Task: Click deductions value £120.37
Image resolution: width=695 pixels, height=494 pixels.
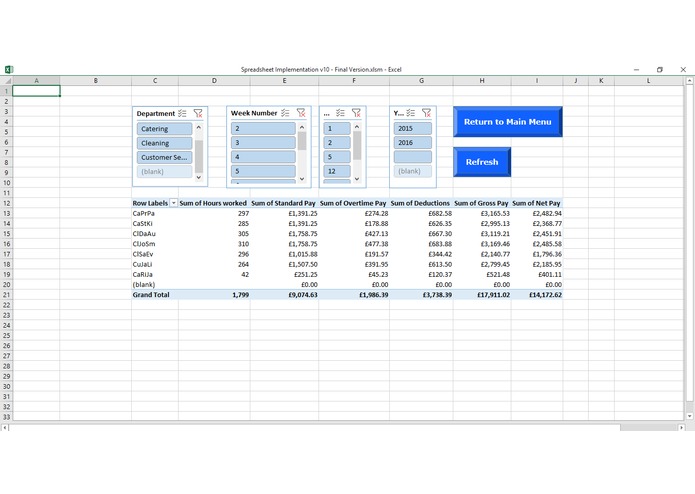Action: click(x=440, y=274)
